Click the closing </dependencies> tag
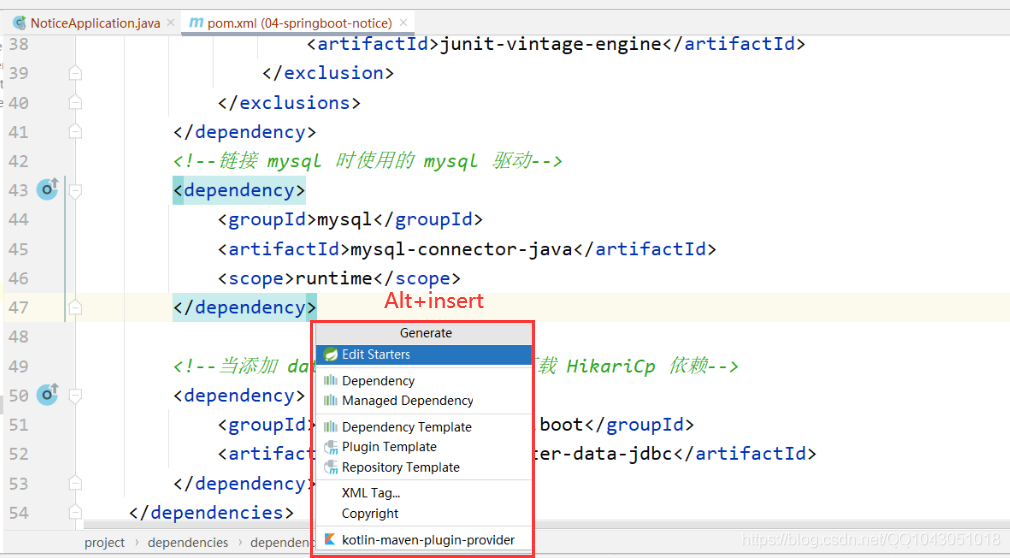 (211, 512)
